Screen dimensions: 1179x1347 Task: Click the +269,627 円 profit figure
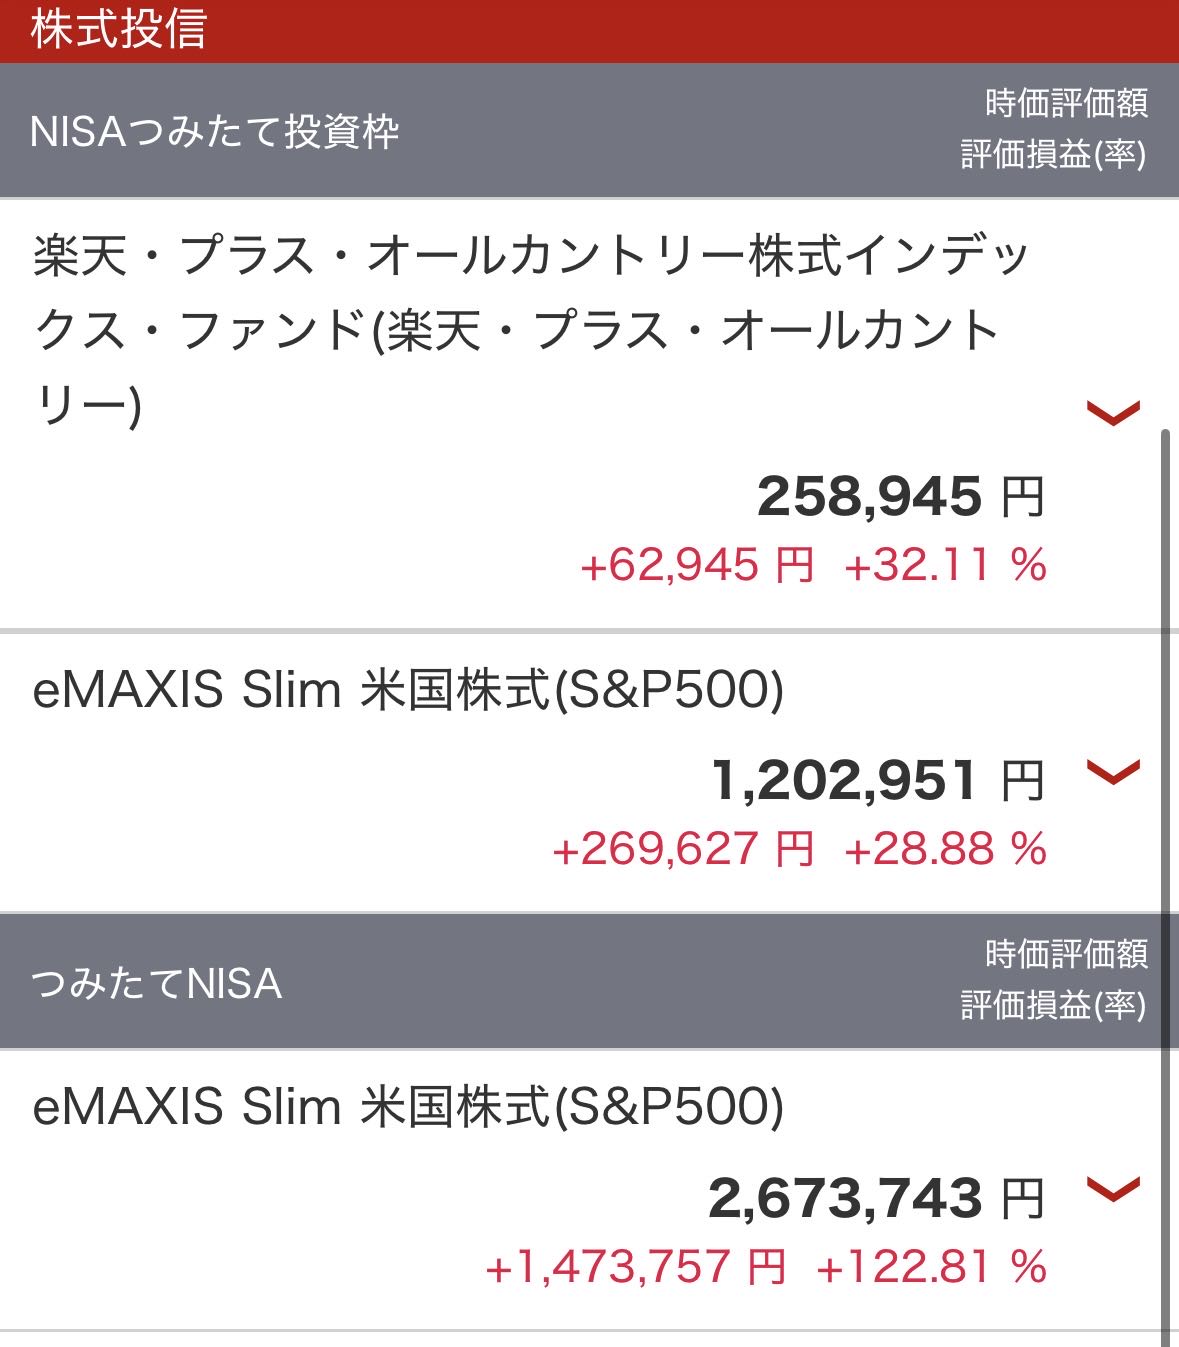pos(683,850)
